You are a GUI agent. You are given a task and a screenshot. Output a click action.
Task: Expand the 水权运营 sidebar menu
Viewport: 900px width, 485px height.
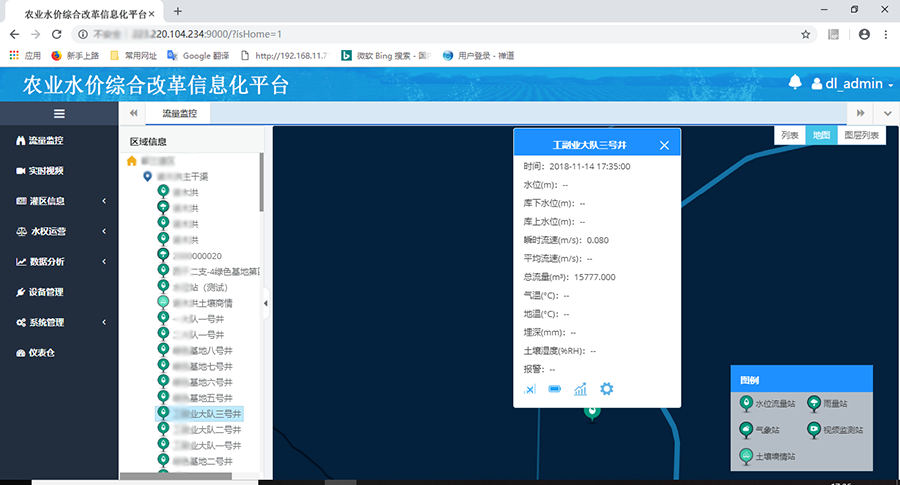[x=59, y=231]
